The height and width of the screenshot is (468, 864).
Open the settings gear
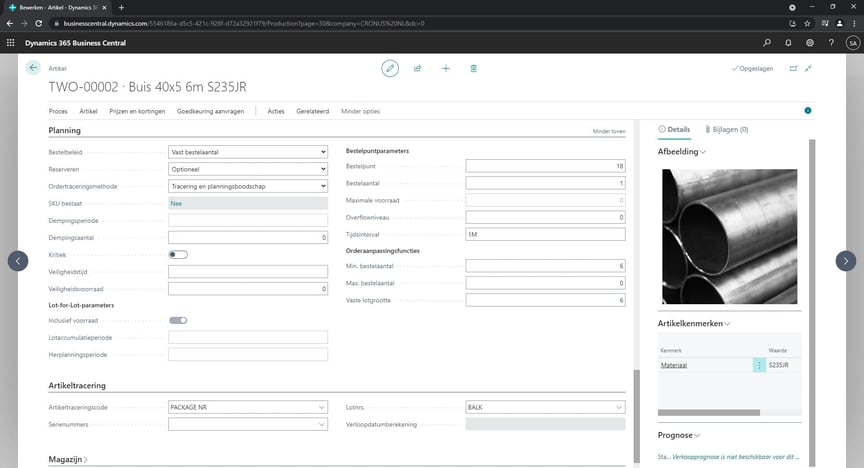click(810, 42)
